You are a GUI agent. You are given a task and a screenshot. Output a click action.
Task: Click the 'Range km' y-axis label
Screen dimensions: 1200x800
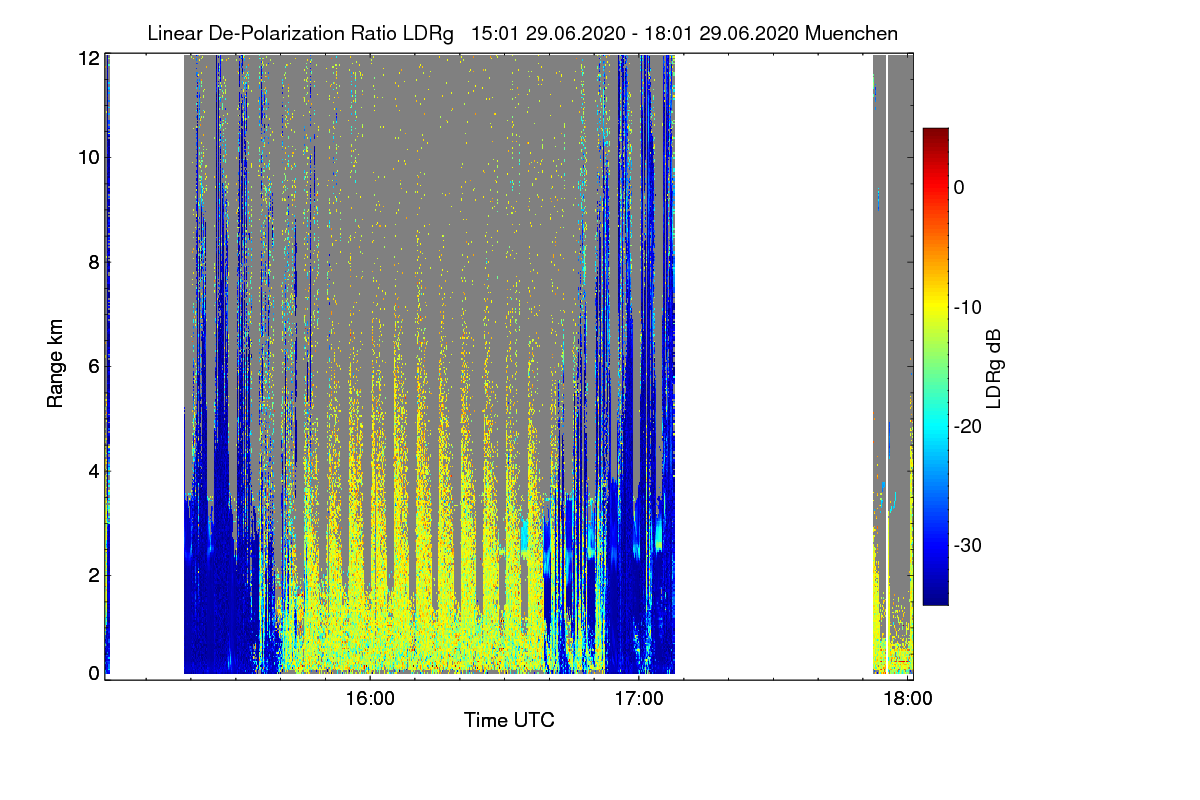pyautogui.click(x=55, y=364)
